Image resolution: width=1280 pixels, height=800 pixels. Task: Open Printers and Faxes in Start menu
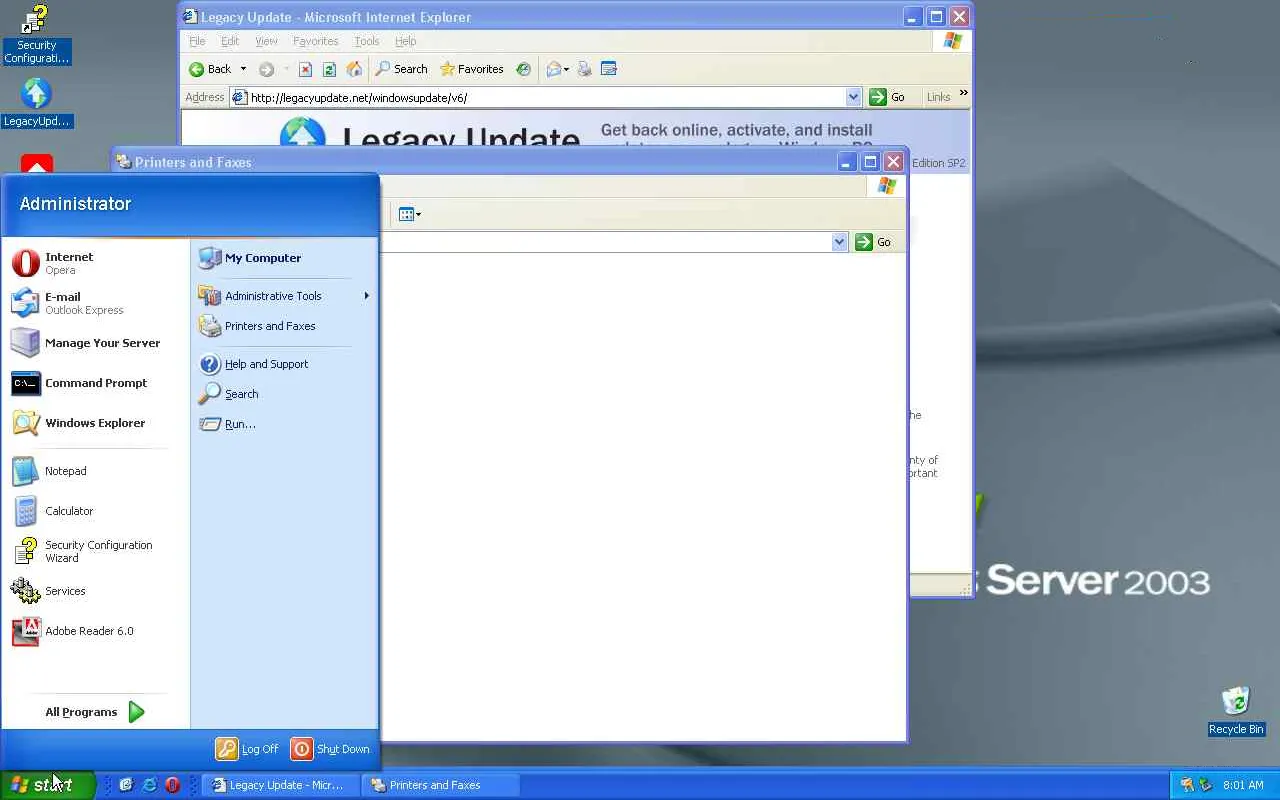284,326
